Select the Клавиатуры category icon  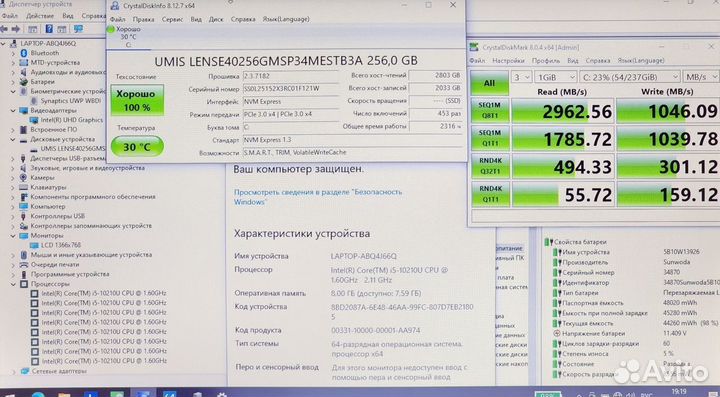click(x=24, y=187)
